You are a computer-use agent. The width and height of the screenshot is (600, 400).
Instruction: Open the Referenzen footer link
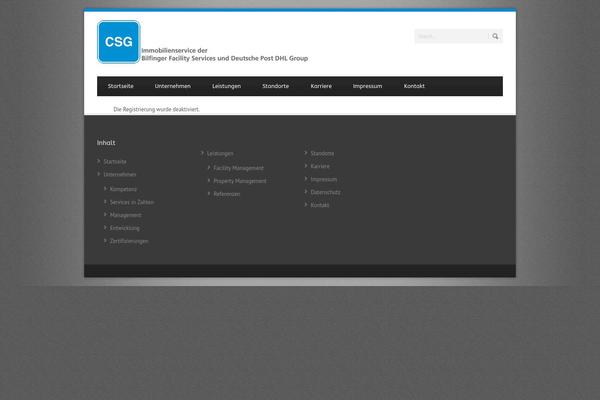pyautogui.click(x=227, y=194)
